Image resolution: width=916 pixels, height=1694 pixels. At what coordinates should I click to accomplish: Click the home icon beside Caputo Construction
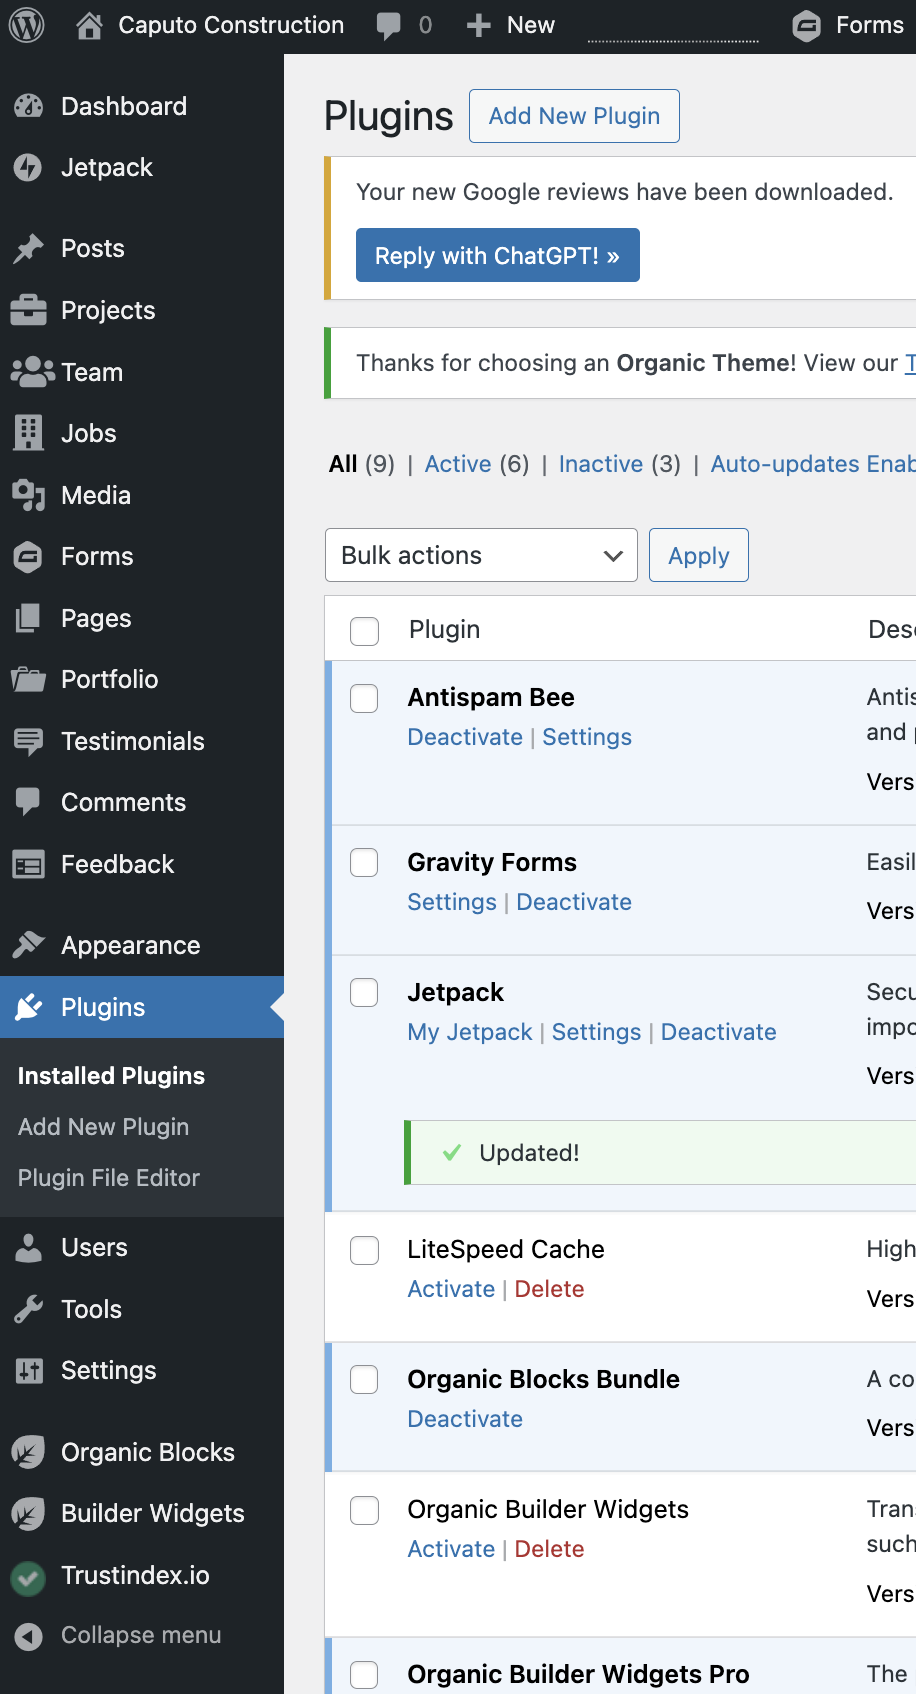(x=89, y=25)
